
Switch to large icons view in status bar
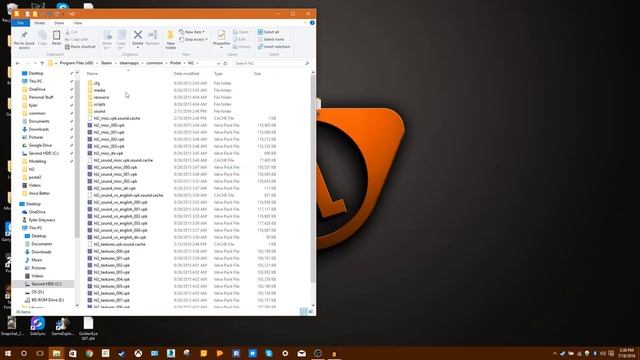point(311,312)
